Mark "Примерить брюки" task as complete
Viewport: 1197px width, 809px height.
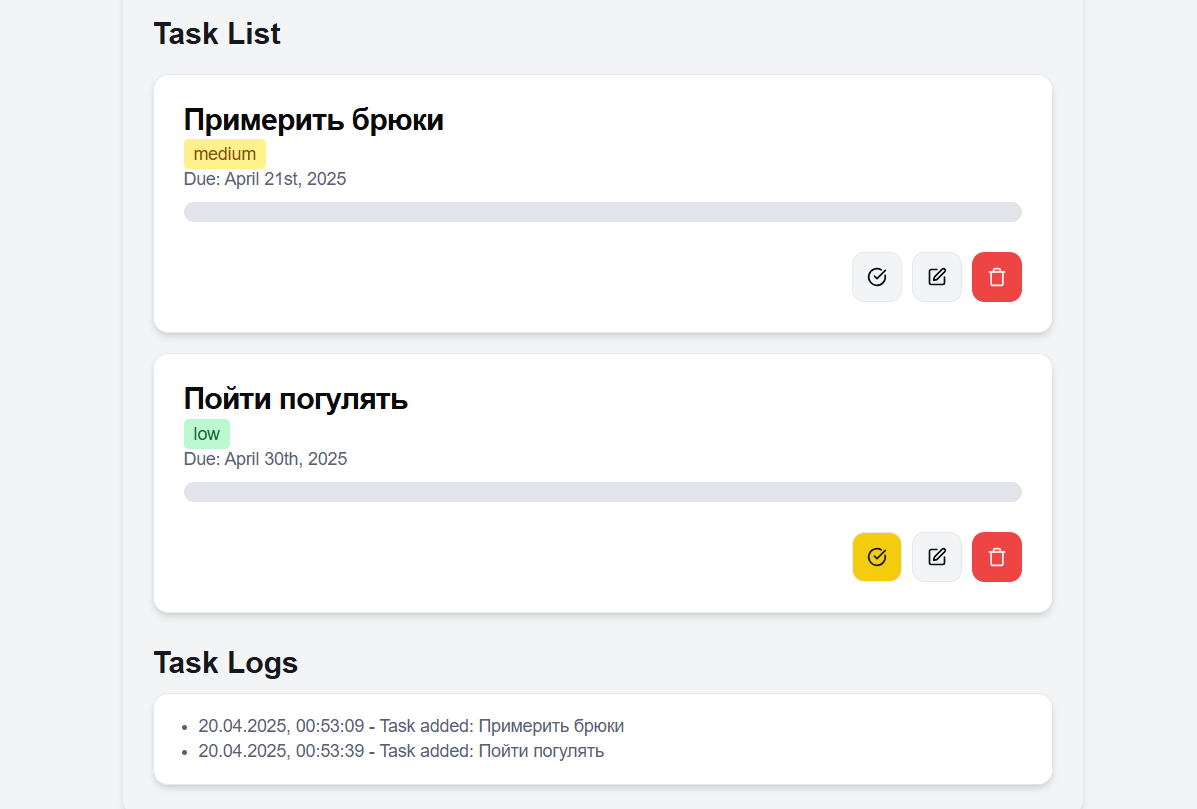[x=877, y=277]
